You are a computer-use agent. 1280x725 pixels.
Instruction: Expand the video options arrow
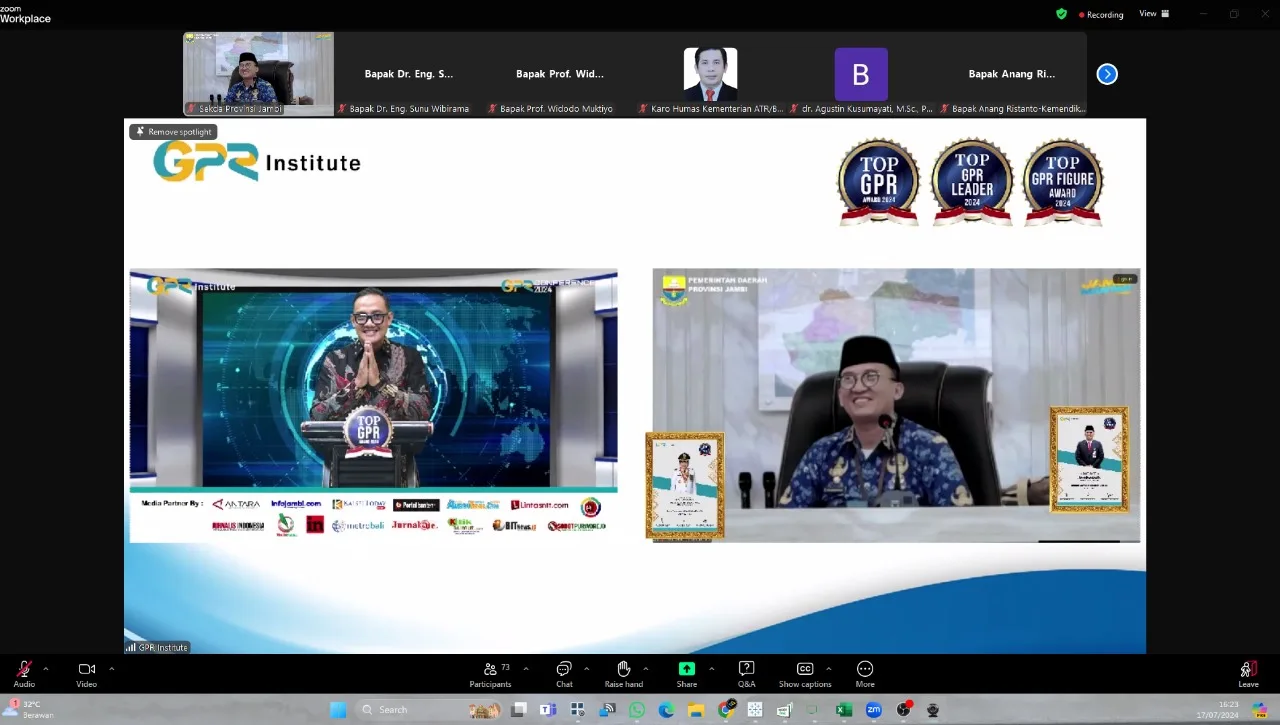pyautogui.click(x=111, y=669)
